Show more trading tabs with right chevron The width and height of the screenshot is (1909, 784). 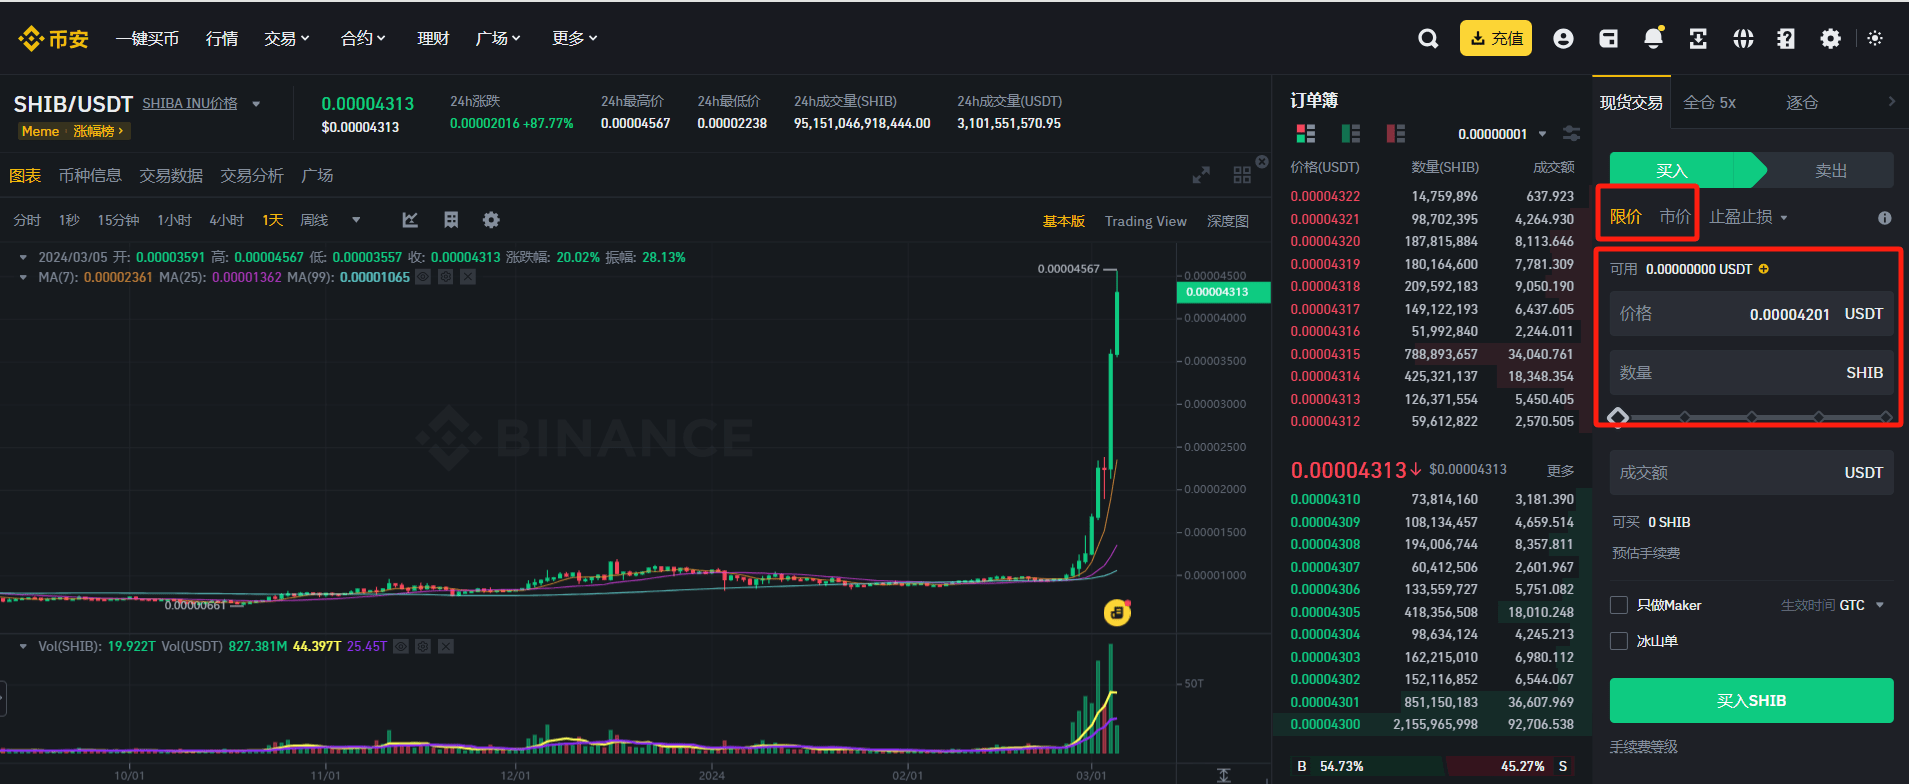(1891, 101)
